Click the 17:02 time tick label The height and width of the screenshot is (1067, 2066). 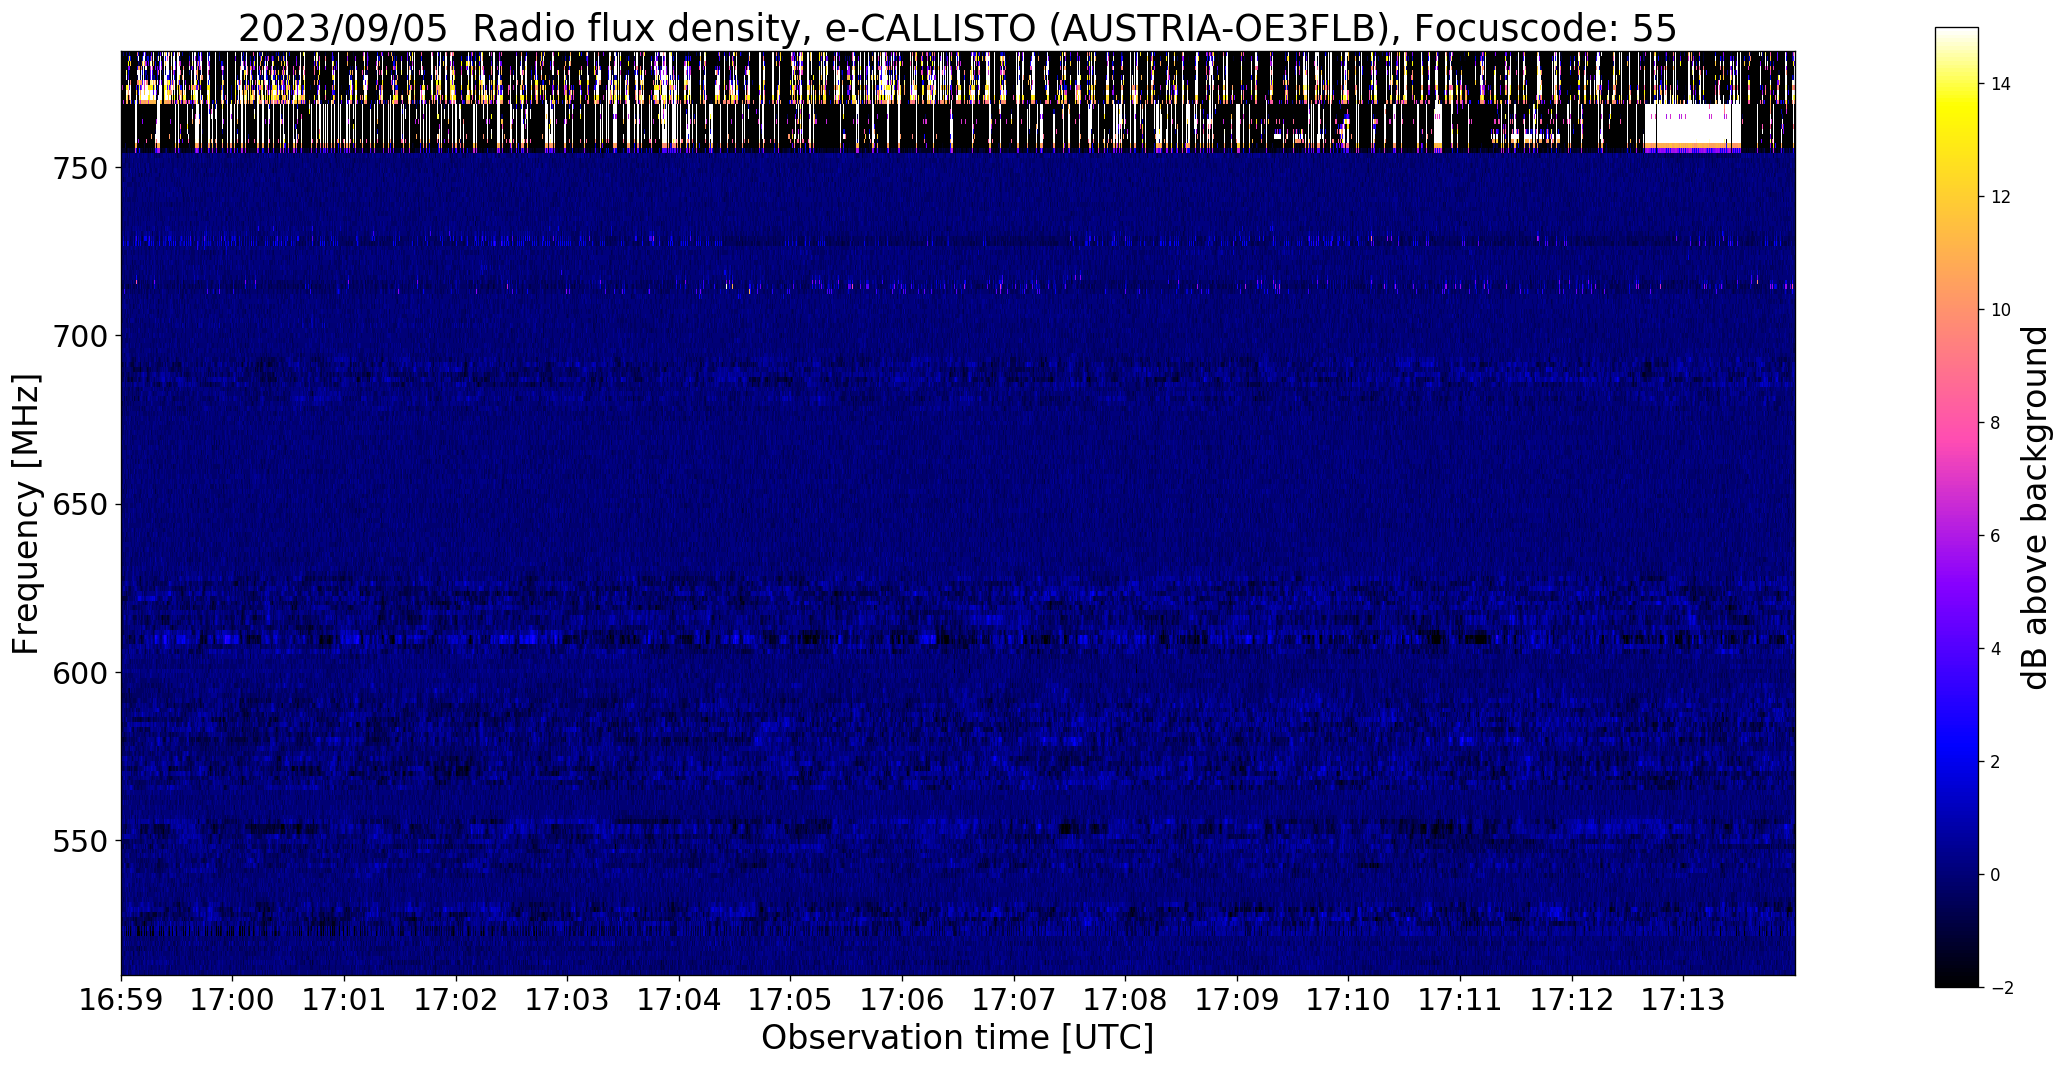point(456,1000)
